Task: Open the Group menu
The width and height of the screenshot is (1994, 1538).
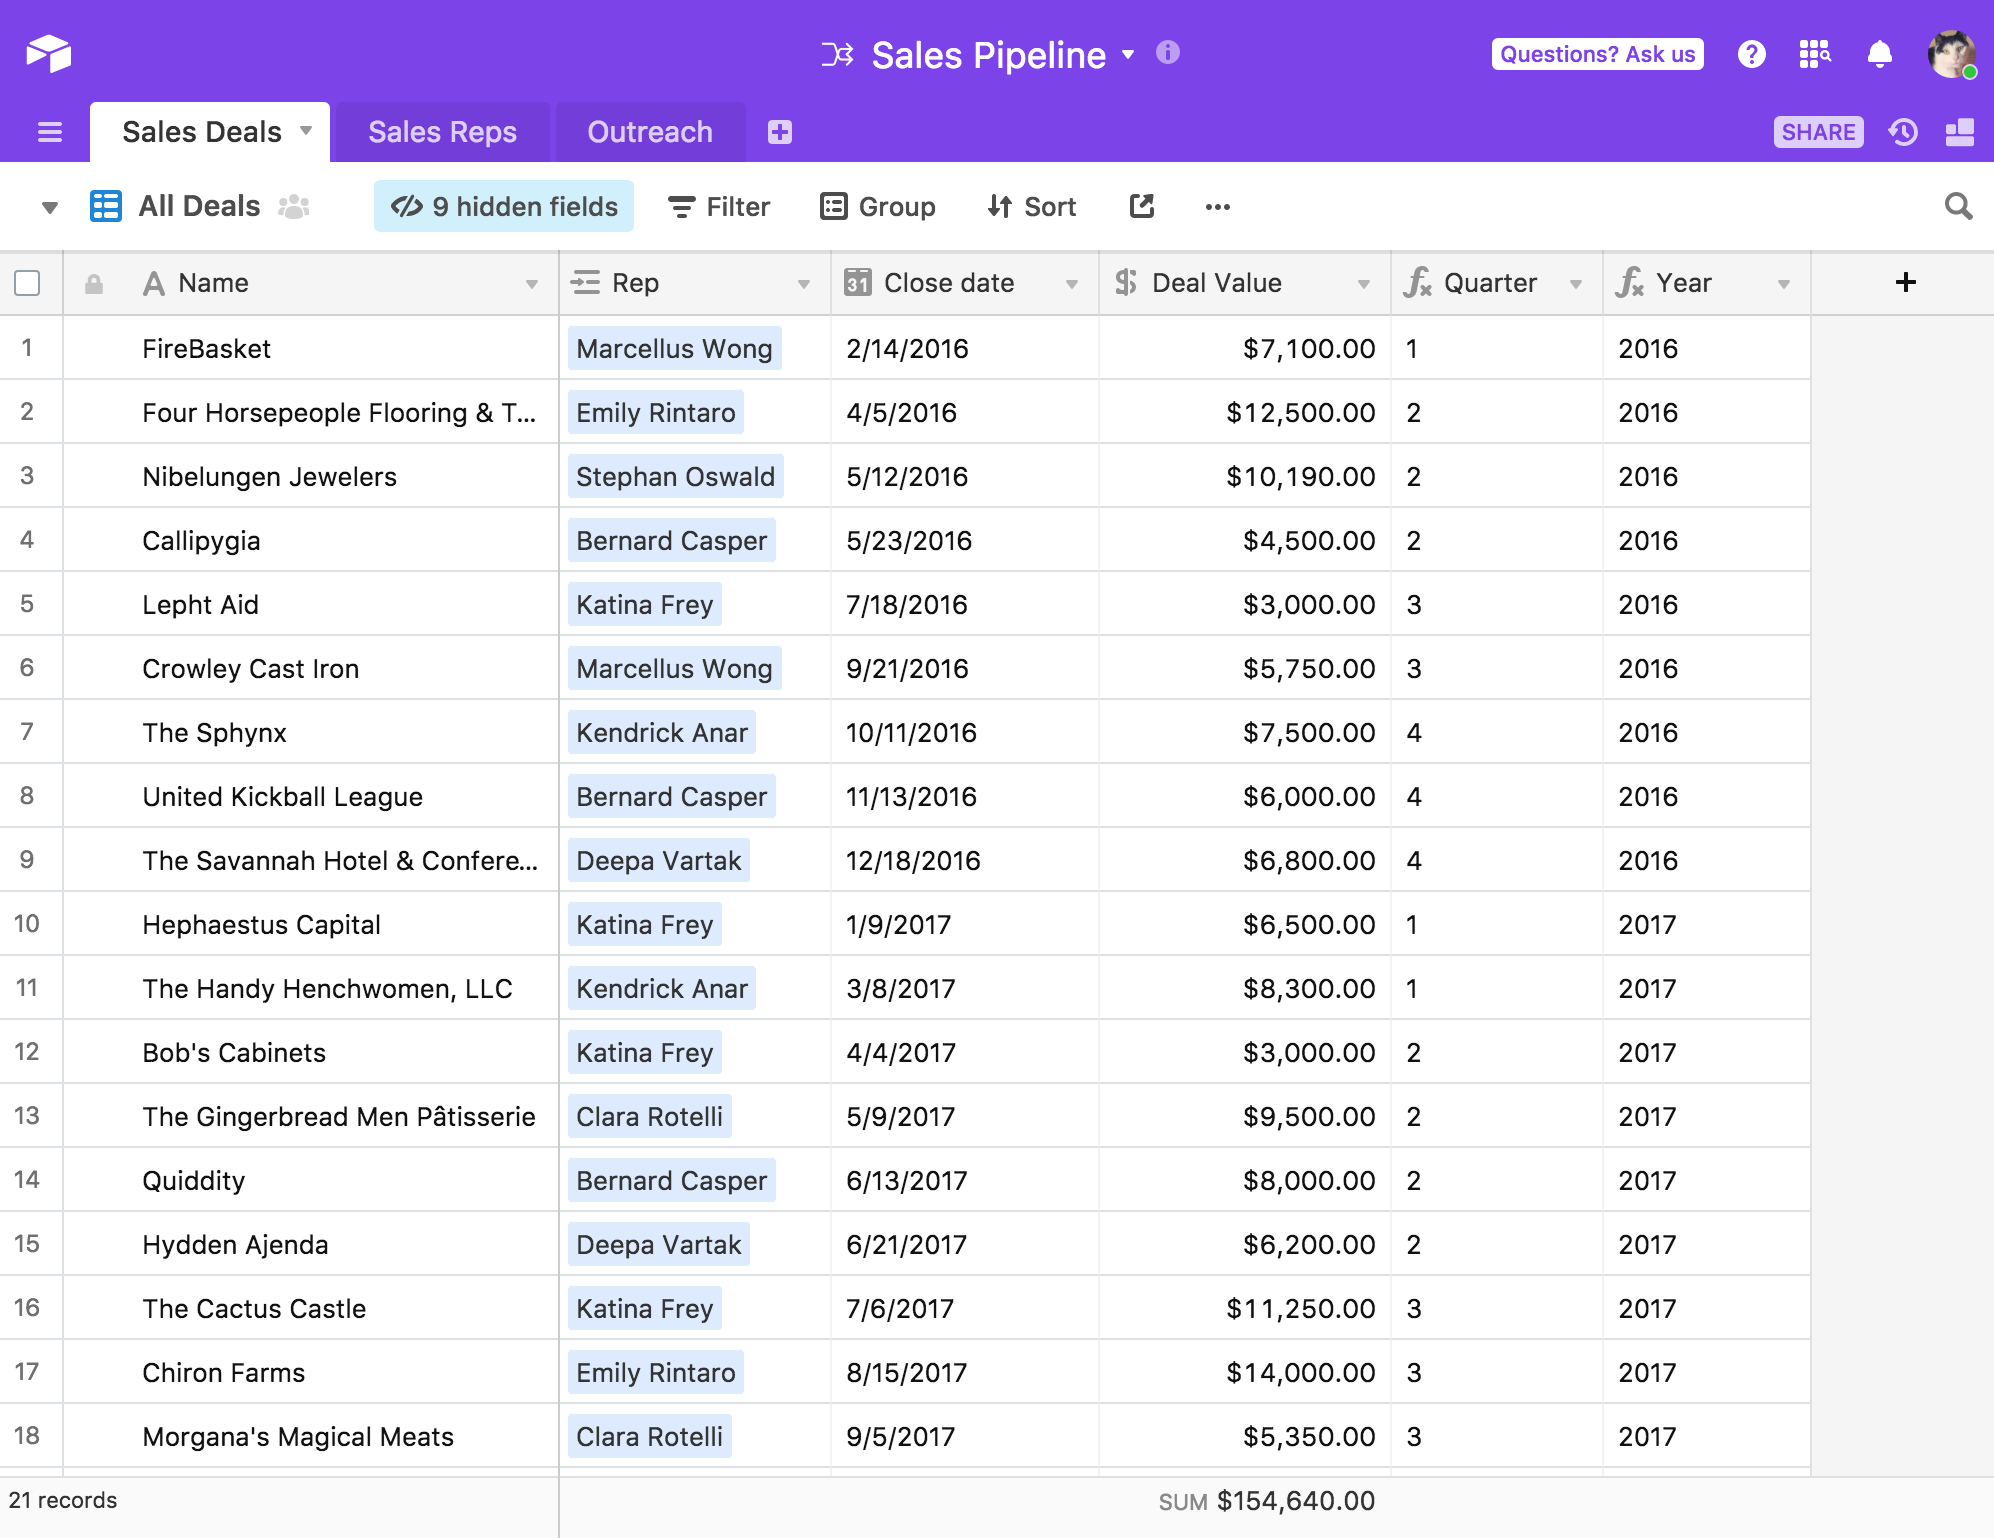Action: pyautogui.click(x=878, y=206)
